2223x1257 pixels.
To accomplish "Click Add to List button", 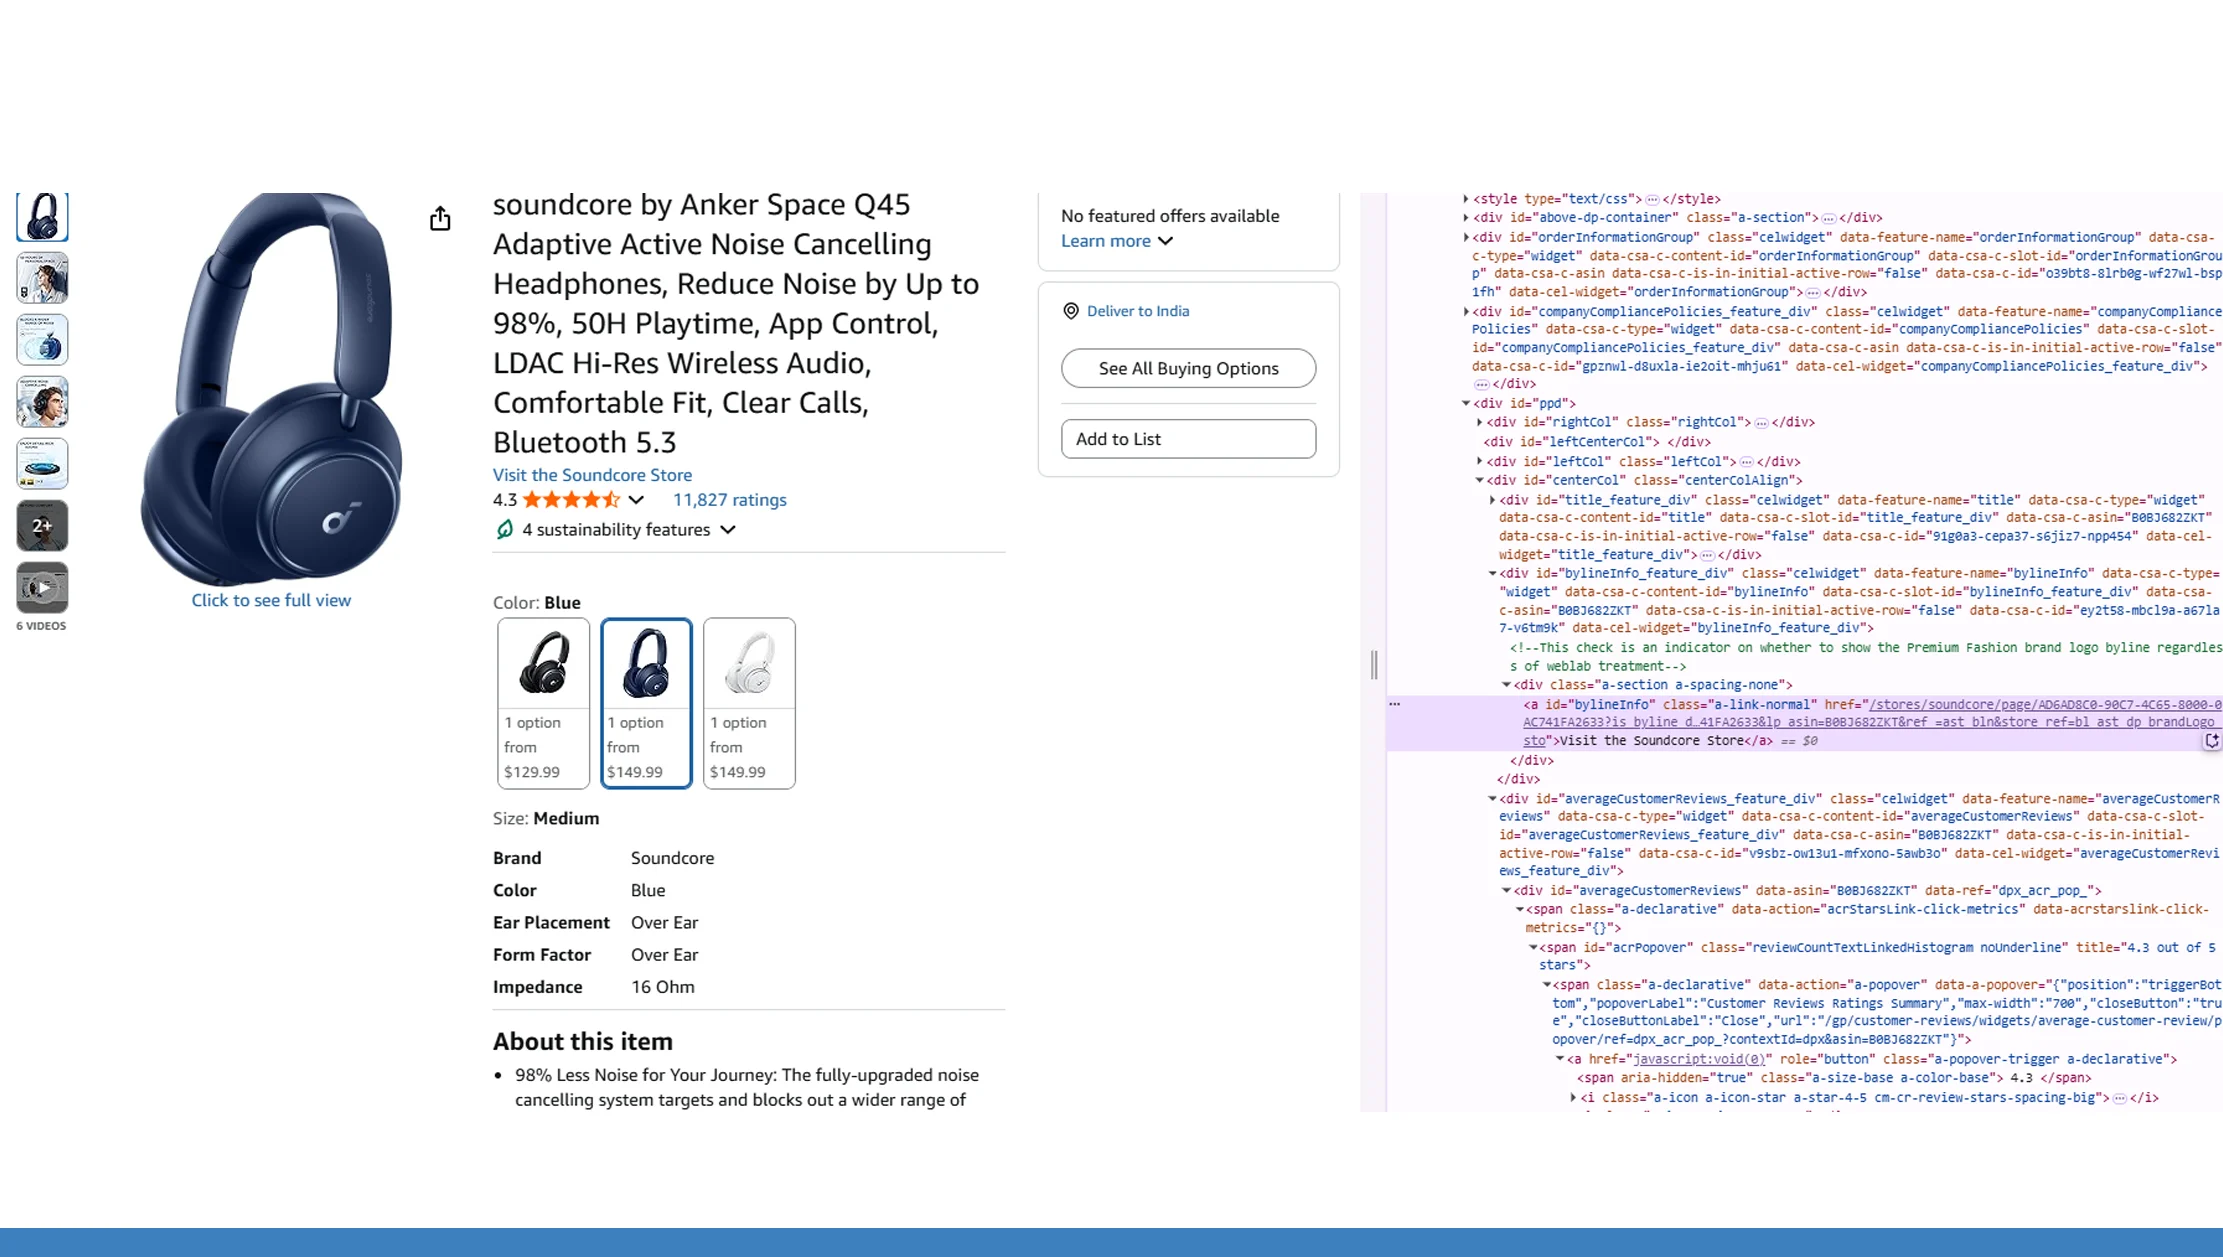I will pos(1188,439).
